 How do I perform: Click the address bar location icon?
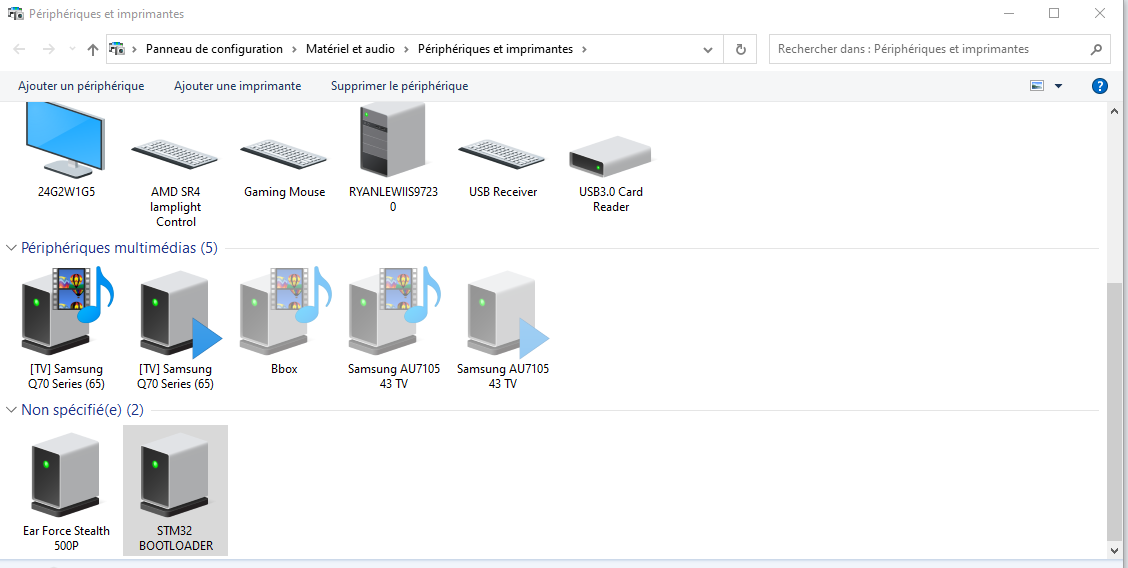[x=117, y=49]
